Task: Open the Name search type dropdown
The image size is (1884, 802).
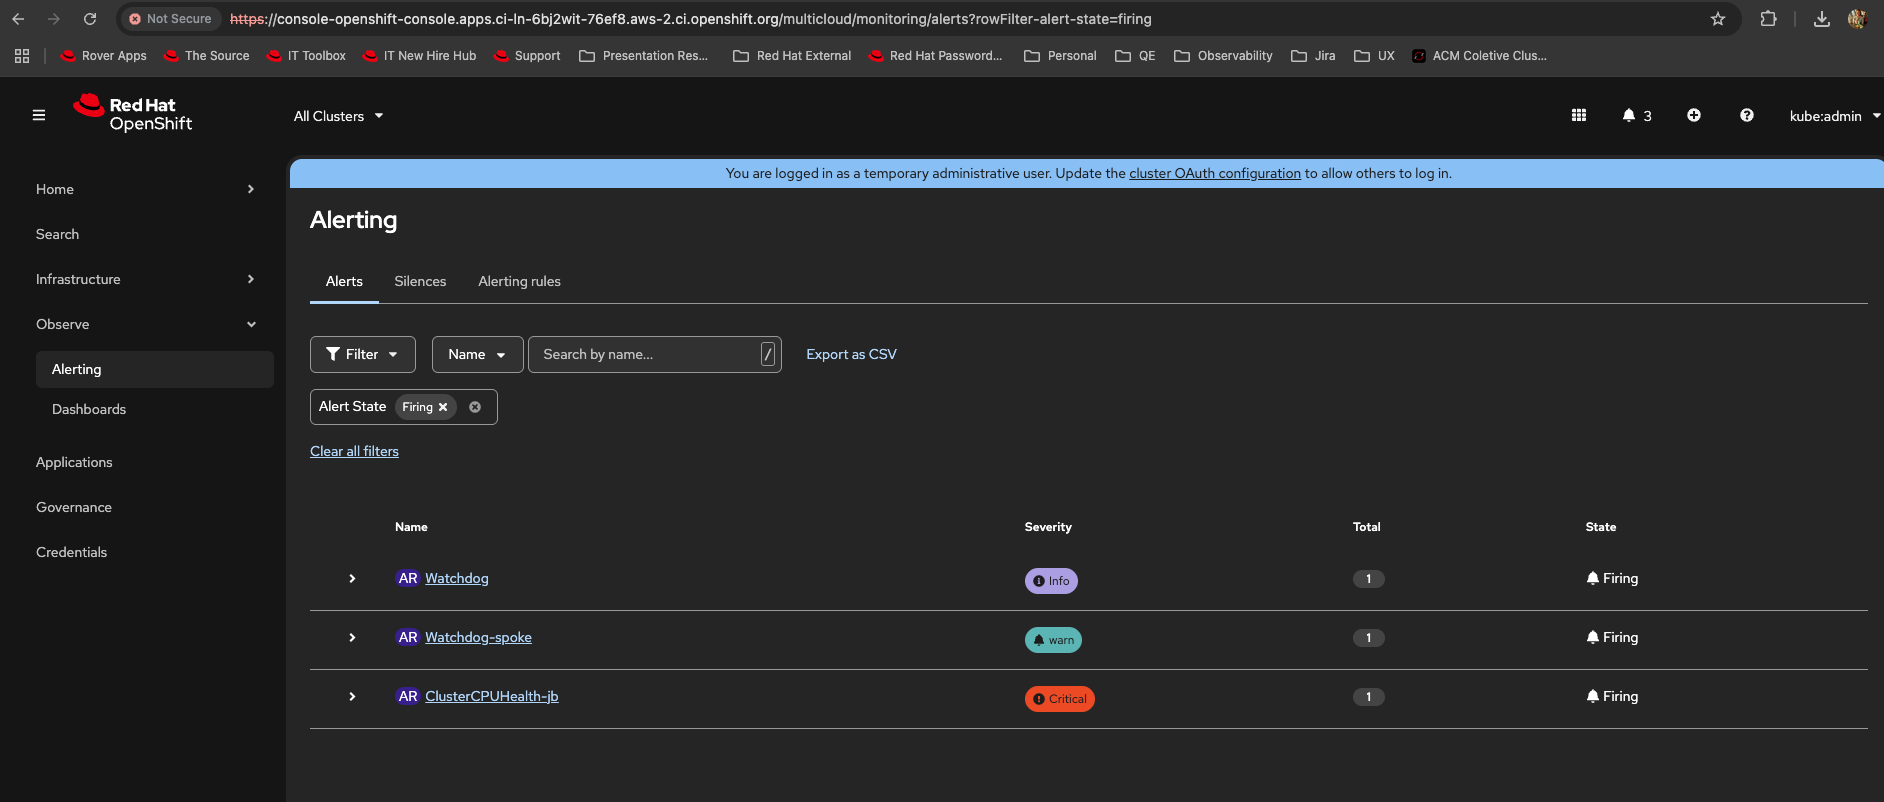Action: [477, 355]
